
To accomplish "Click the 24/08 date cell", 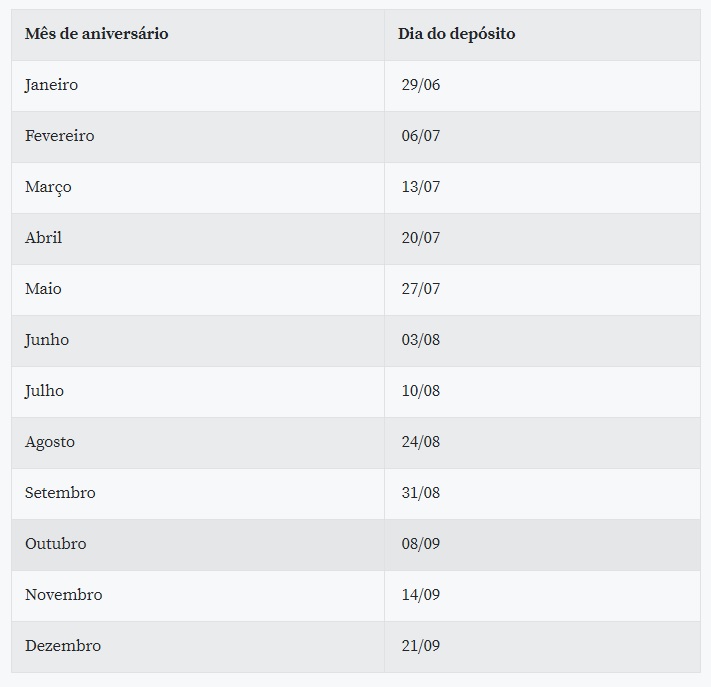I will (x=421, y=442).
